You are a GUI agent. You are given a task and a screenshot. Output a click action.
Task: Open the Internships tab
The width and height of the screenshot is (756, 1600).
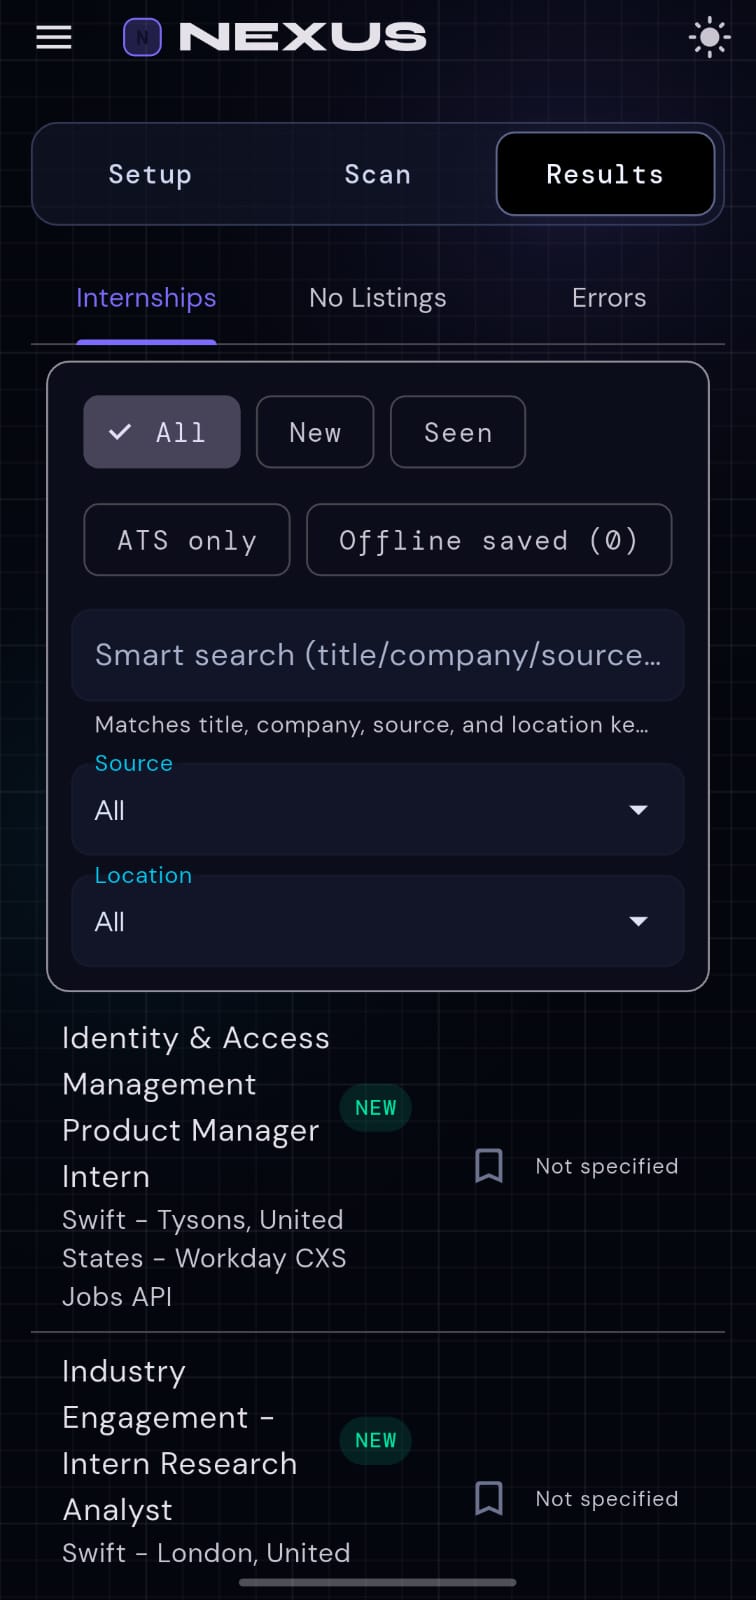pyautogui.click(x=146, y=298)
